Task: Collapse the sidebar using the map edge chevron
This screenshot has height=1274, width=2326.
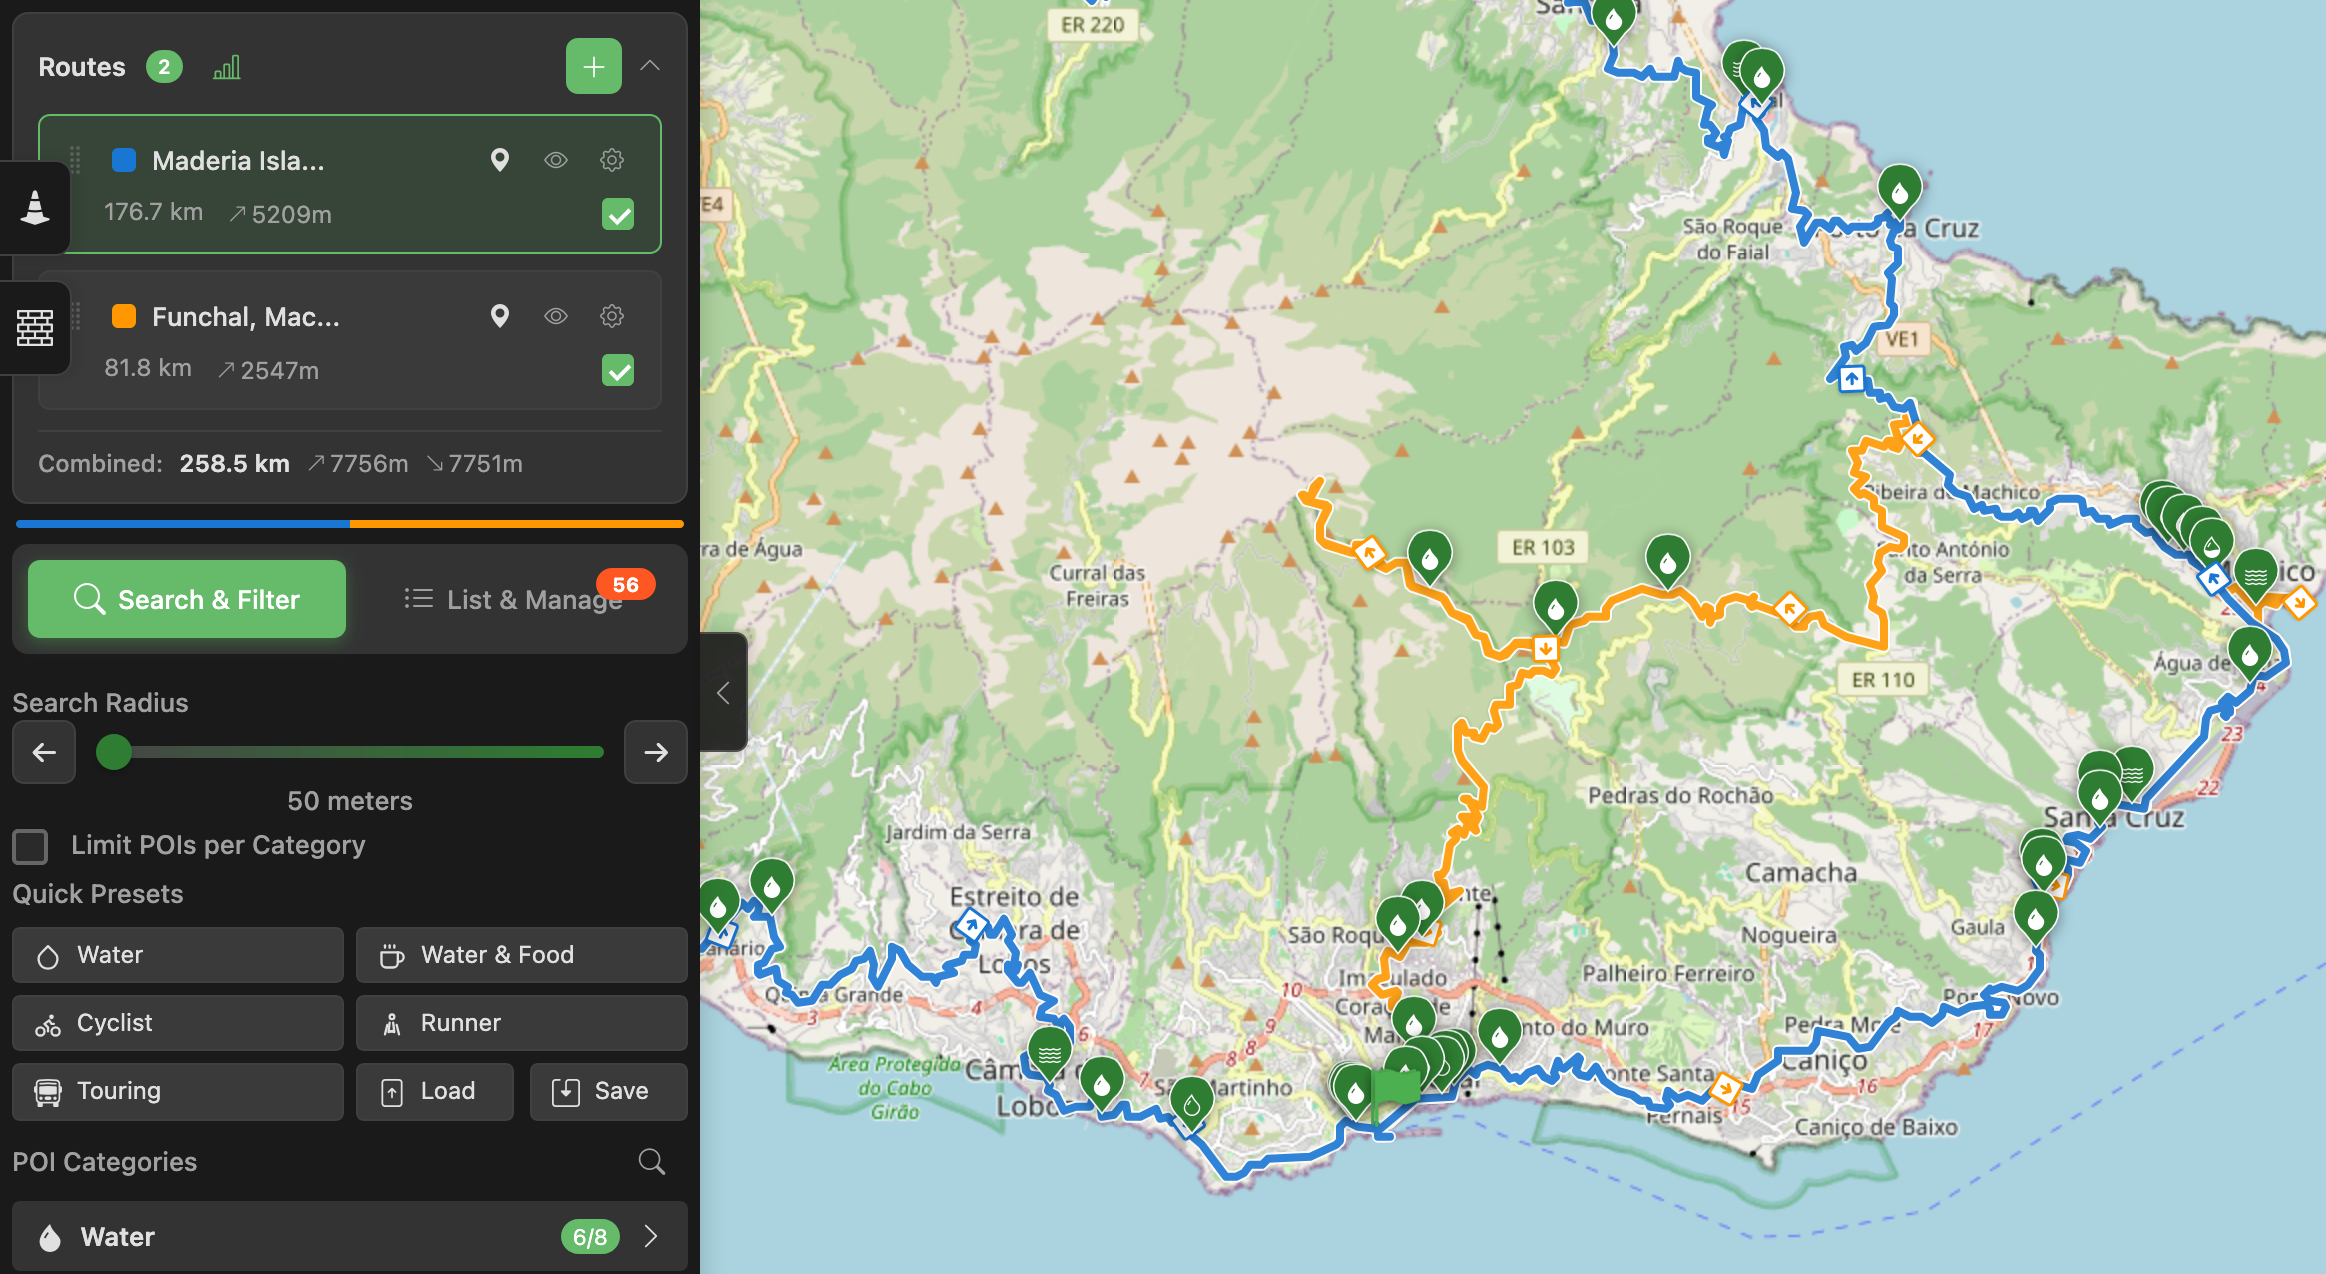Action: pos(724,692)
